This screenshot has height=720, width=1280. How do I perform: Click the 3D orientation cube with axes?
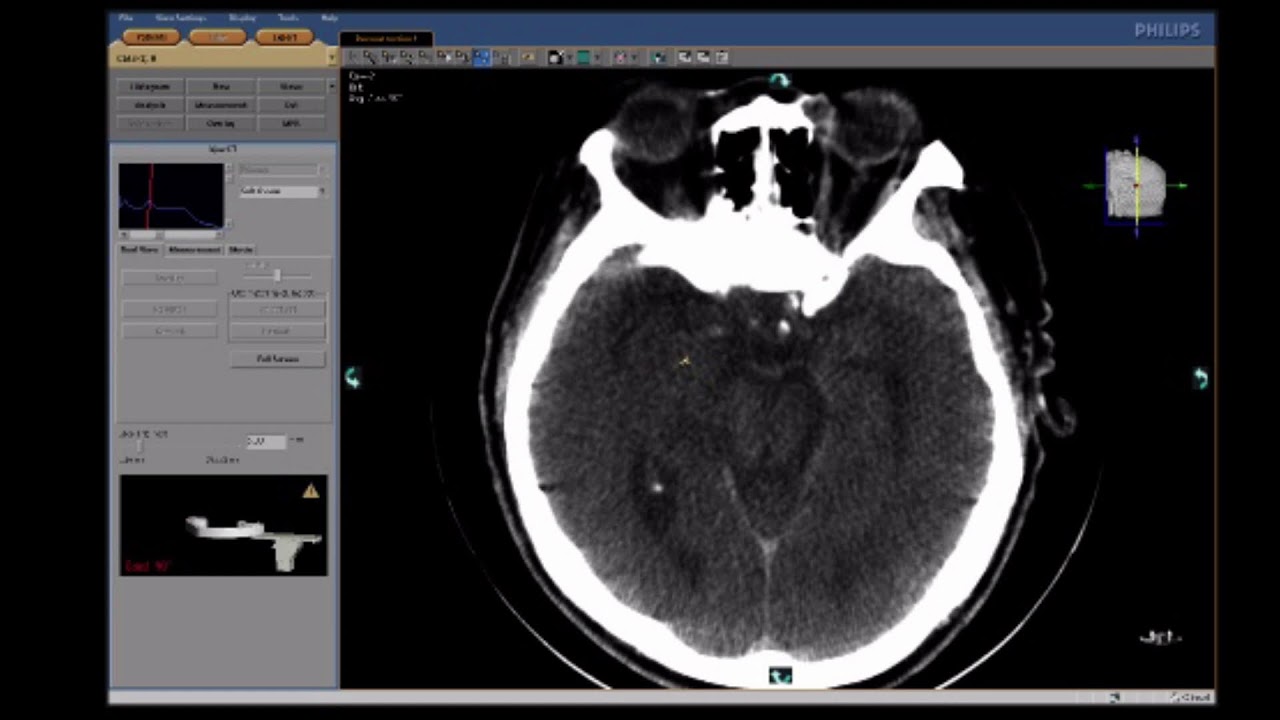(1136, 186)
